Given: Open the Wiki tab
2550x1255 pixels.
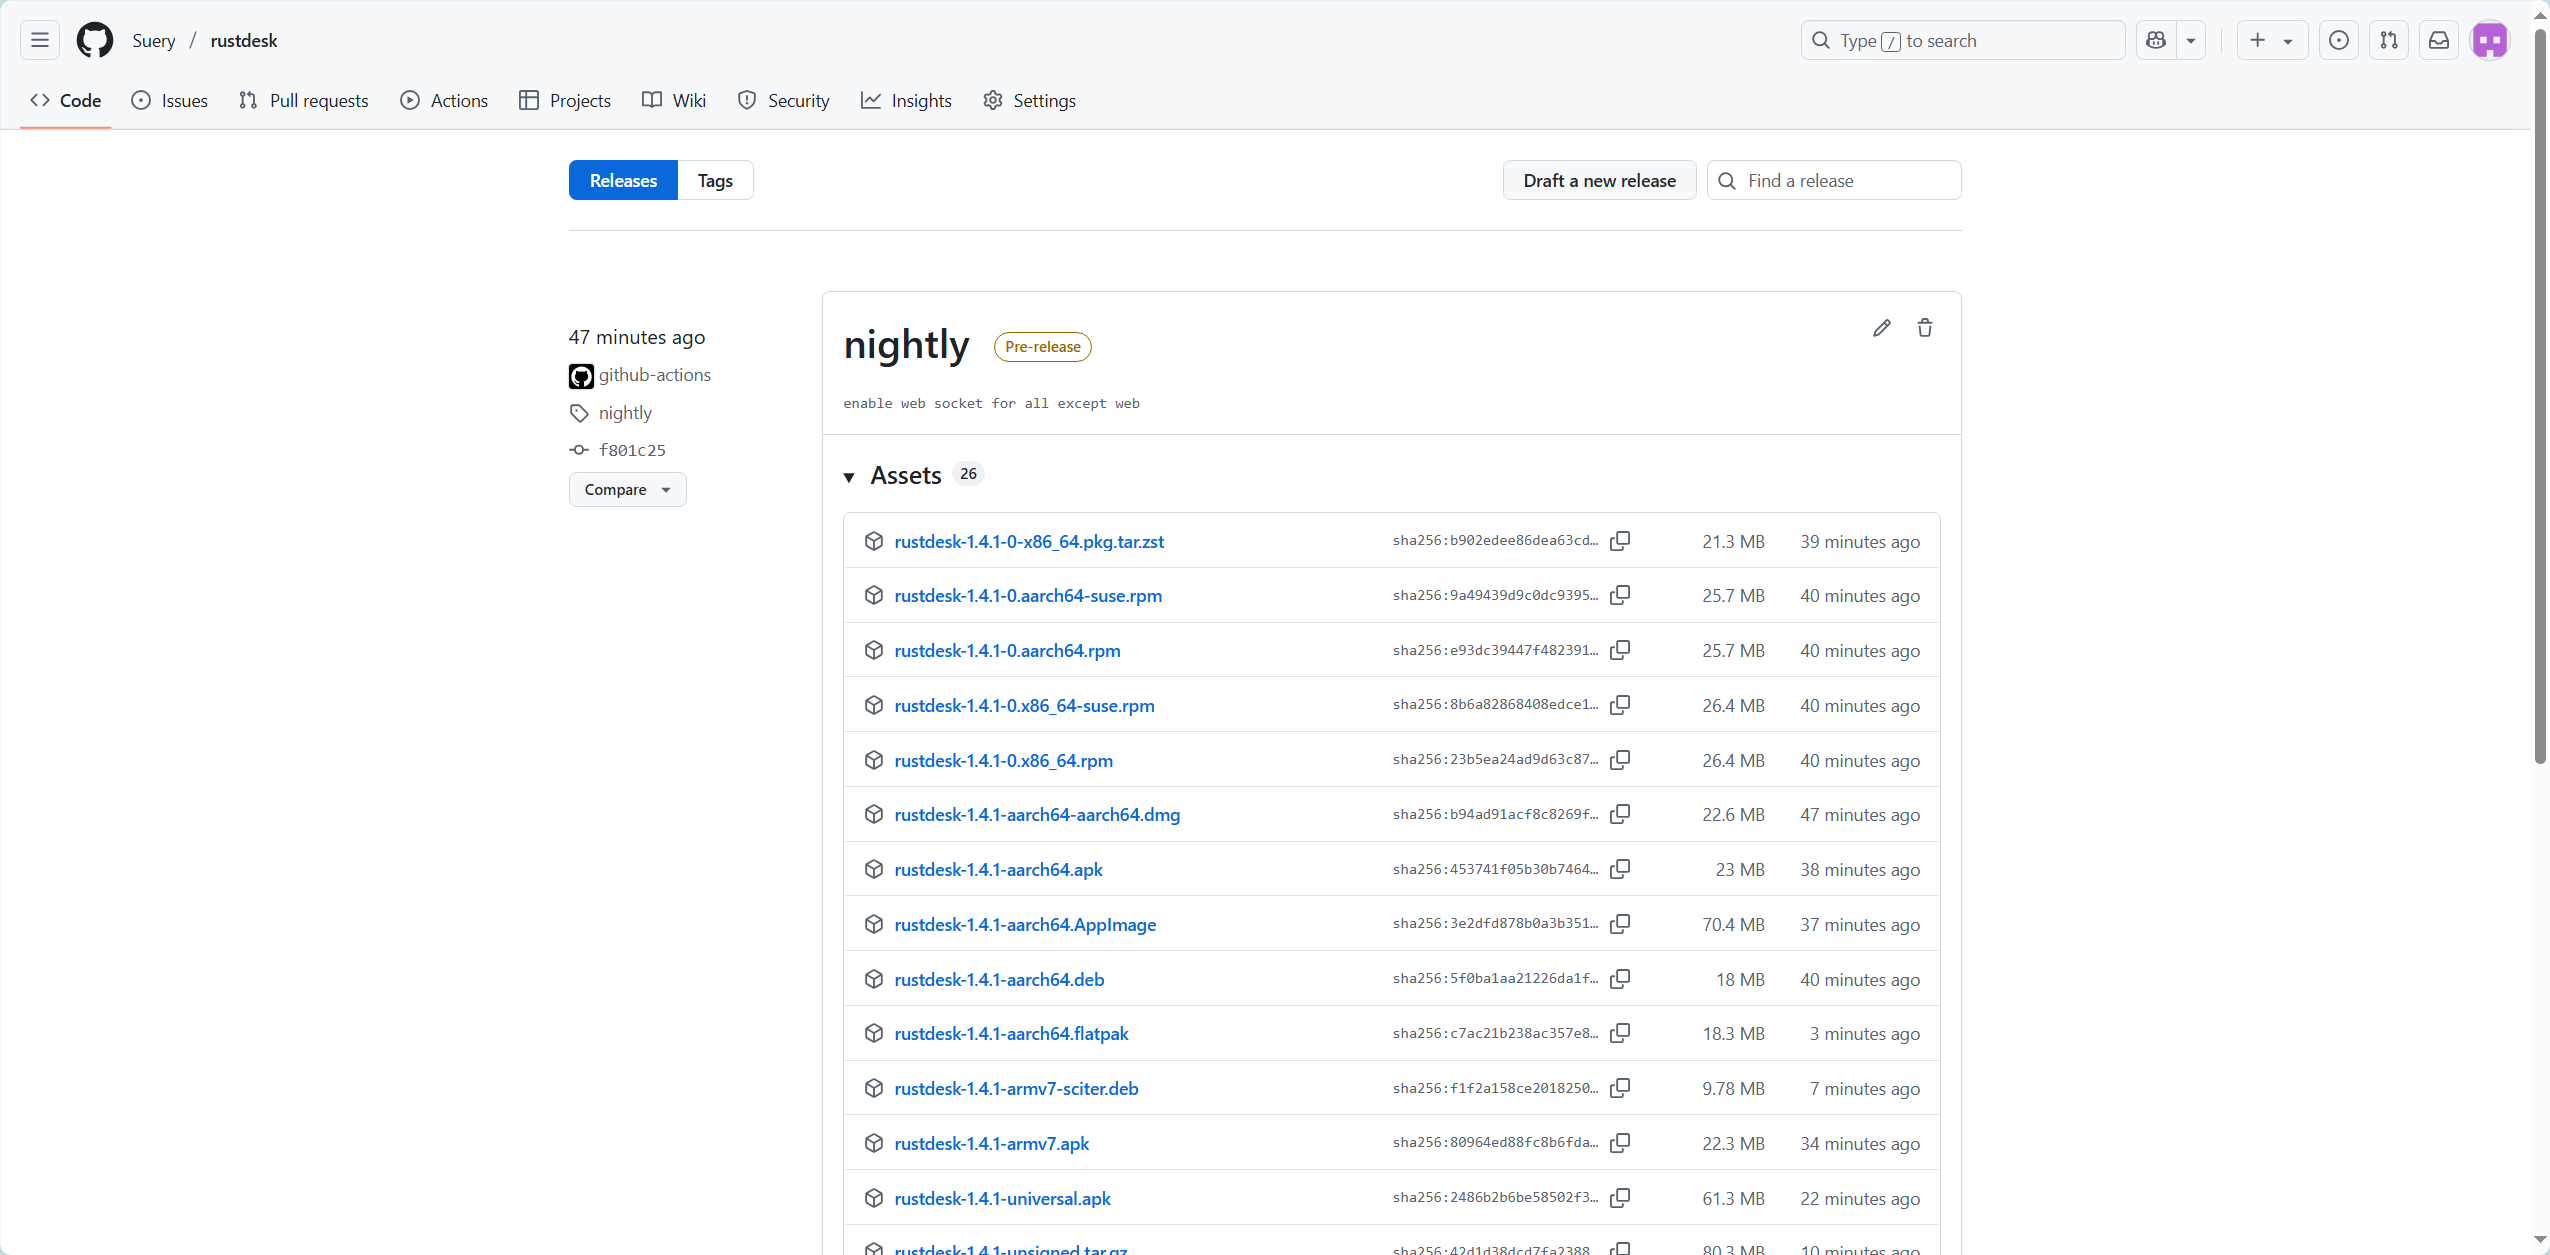Looking at the screenshot, I should pos(674,100).
